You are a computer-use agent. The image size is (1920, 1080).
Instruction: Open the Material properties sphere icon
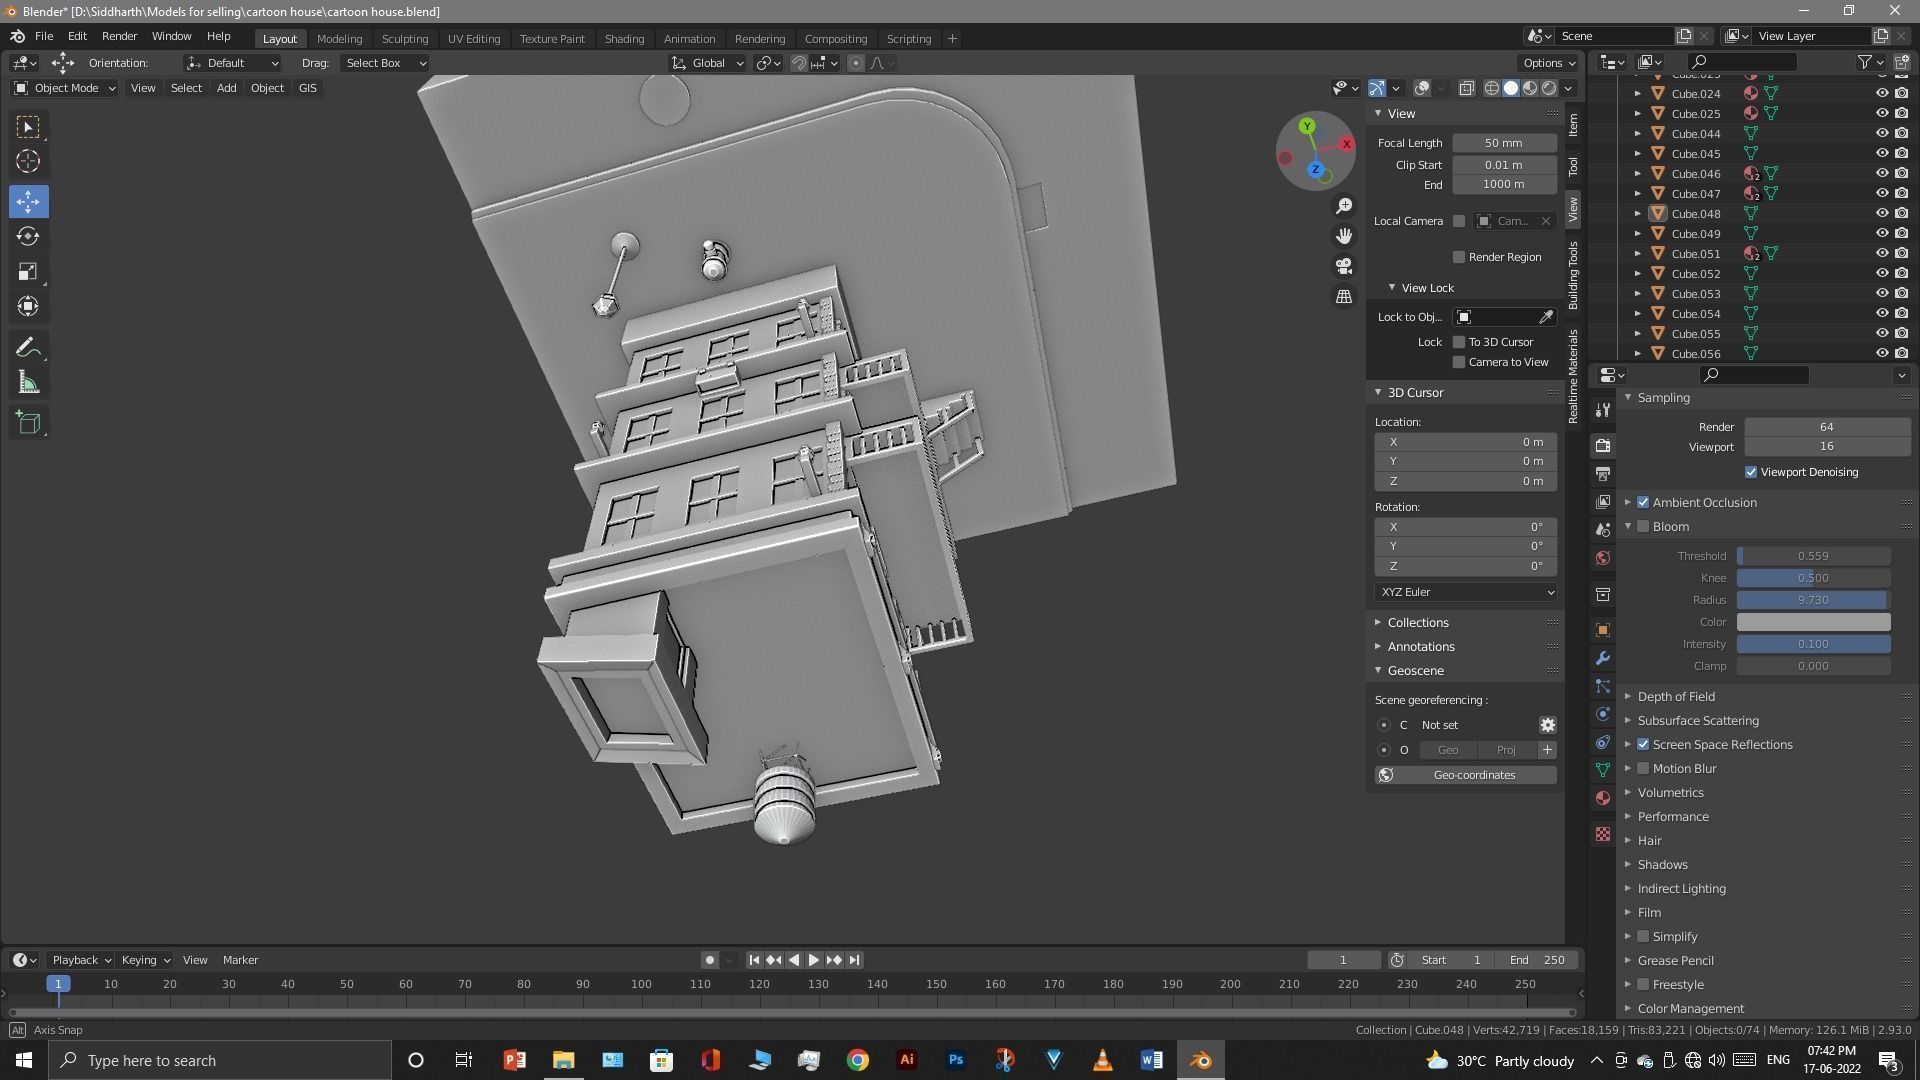pos(1603,798)
